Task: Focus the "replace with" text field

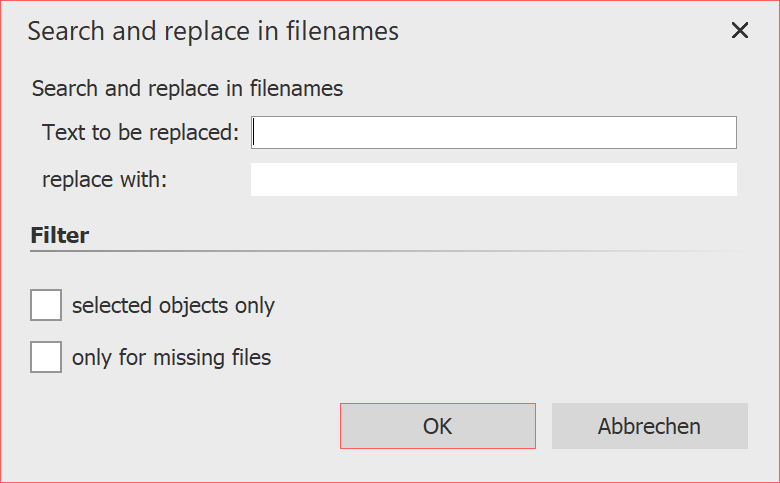Action: point(494,180)
